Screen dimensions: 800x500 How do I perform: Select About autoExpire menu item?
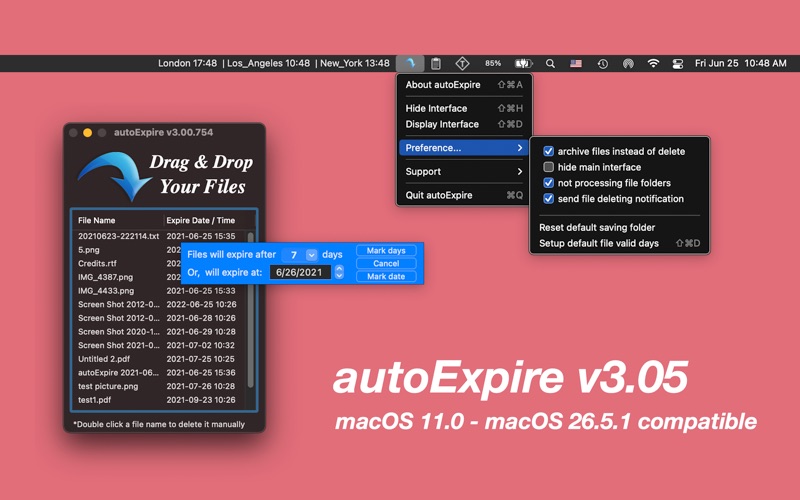click(463, 85)
